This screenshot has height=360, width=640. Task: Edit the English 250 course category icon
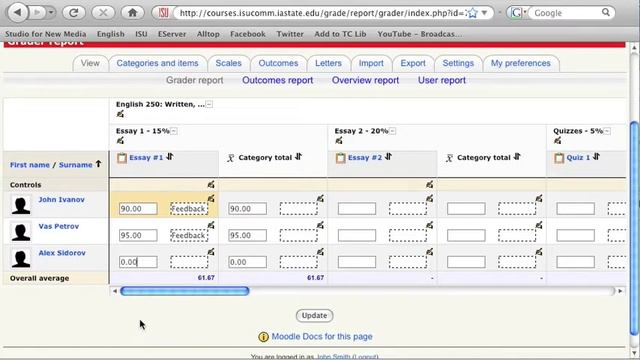point(120,114)
